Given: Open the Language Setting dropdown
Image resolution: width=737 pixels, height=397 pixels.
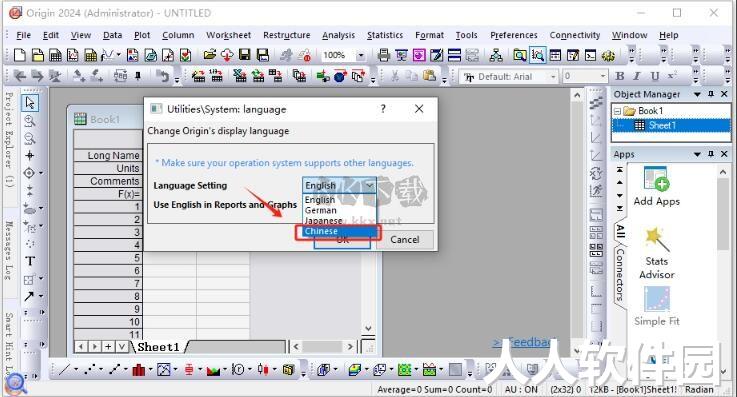Looking at the screenshot, I should [x=339, y=185].
